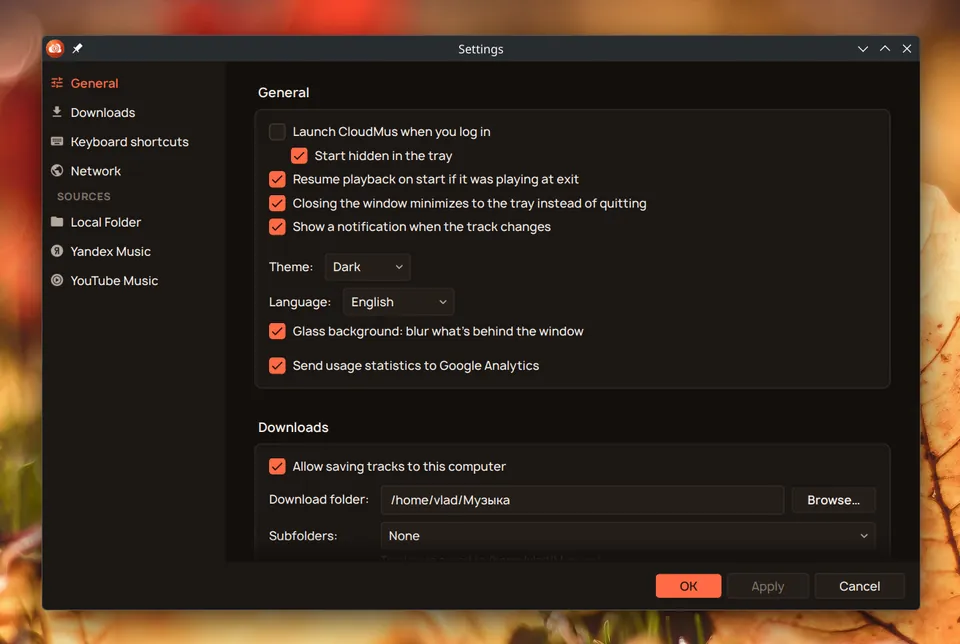Open Yandex Music source settings
Image resolution: width=960 pixels, height=644 pixels.
[x=110, y=252]
